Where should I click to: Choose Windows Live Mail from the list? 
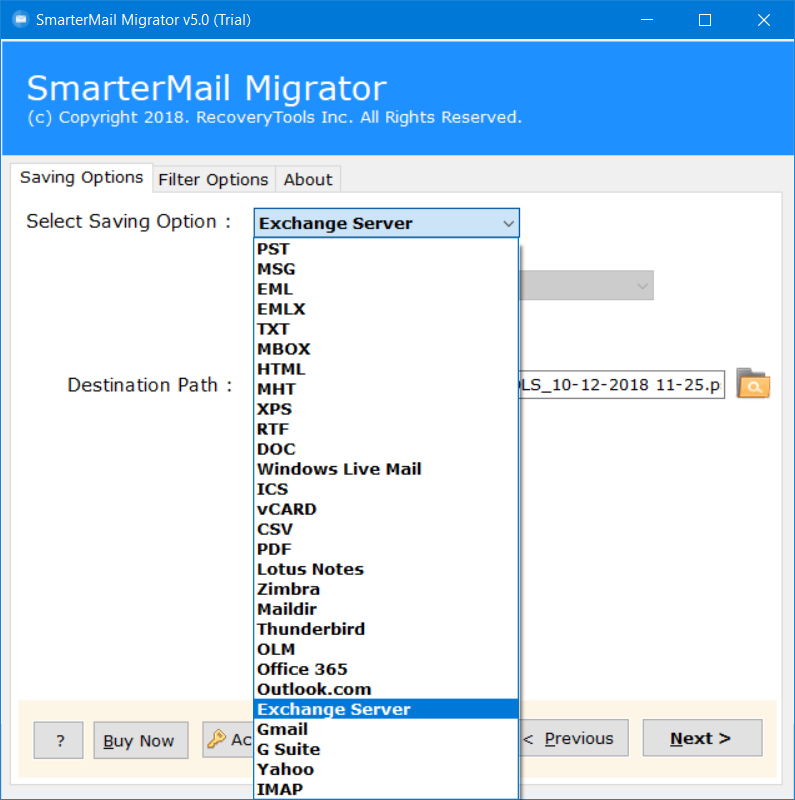click(339, 469)
